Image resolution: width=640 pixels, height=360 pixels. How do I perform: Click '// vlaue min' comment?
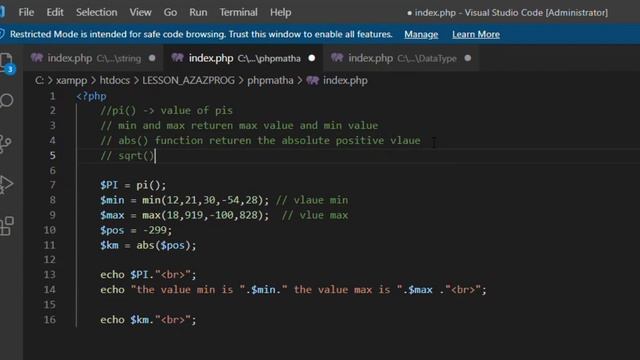coord(312,200)
